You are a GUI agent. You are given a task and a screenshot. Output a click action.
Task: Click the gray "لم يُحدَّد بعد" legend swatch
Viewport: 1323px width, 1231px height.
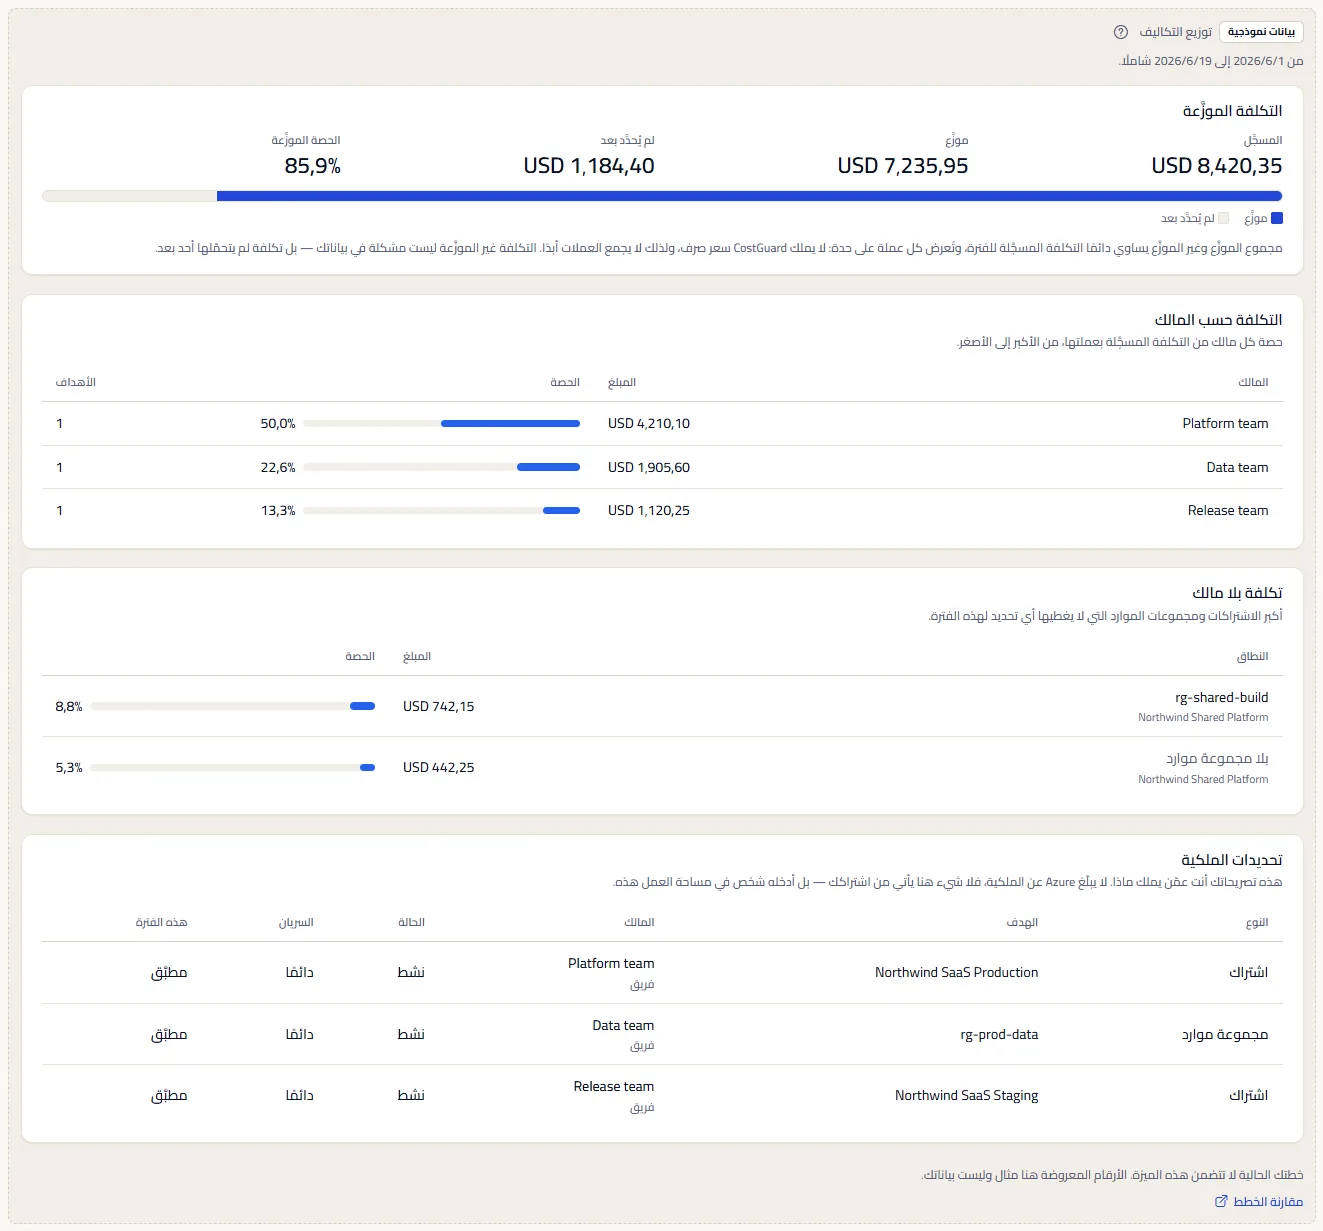pyautogui.click(x=1223, y=218)
